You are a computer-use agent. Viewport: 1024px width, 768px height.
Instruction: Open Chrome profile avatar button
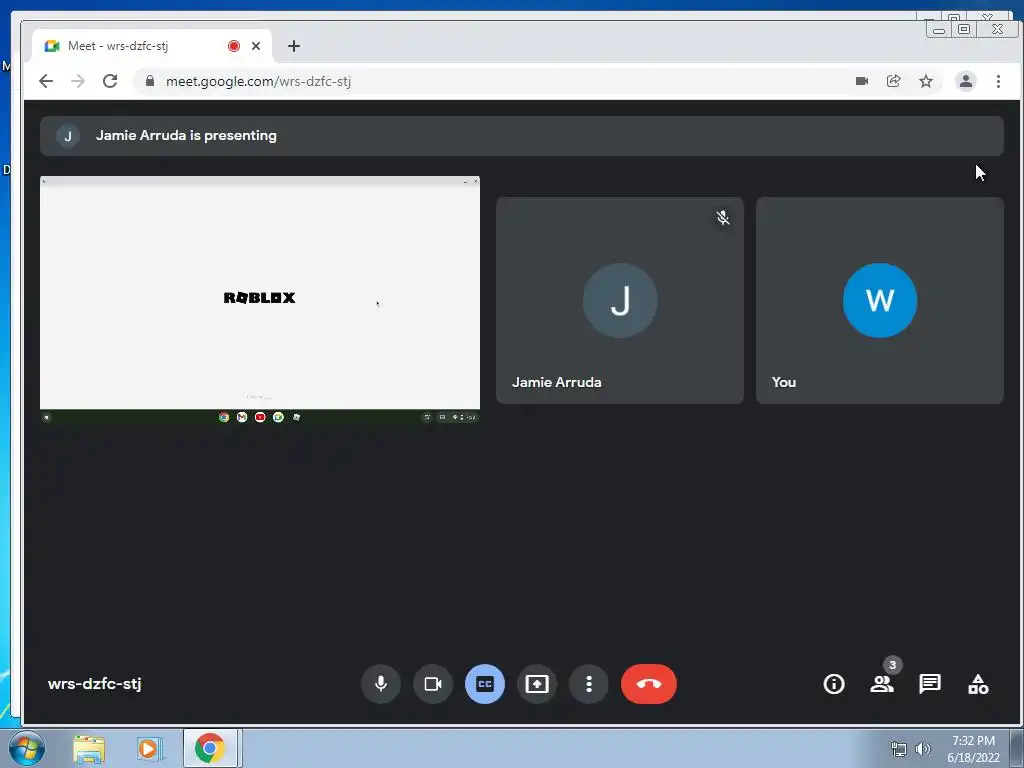[966, 81]
